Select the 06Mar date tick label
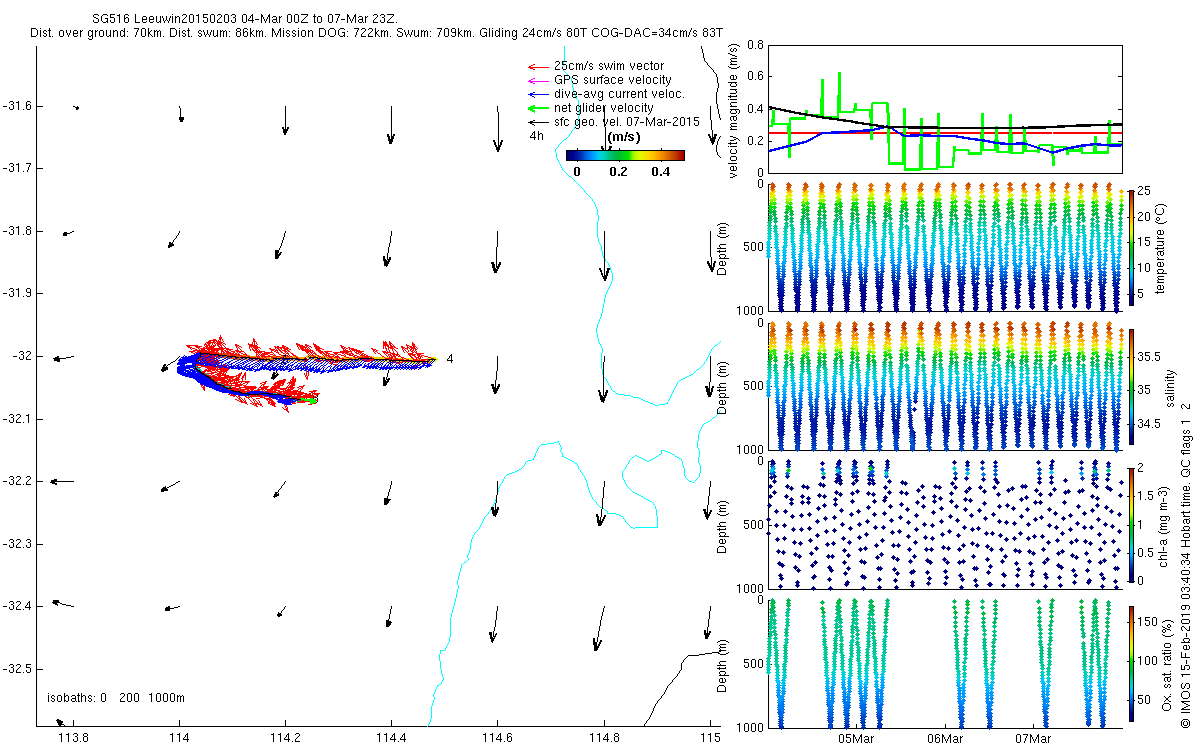Viewport: 1200px width, 750px height. pyautogui.click(x=945, y=739)
